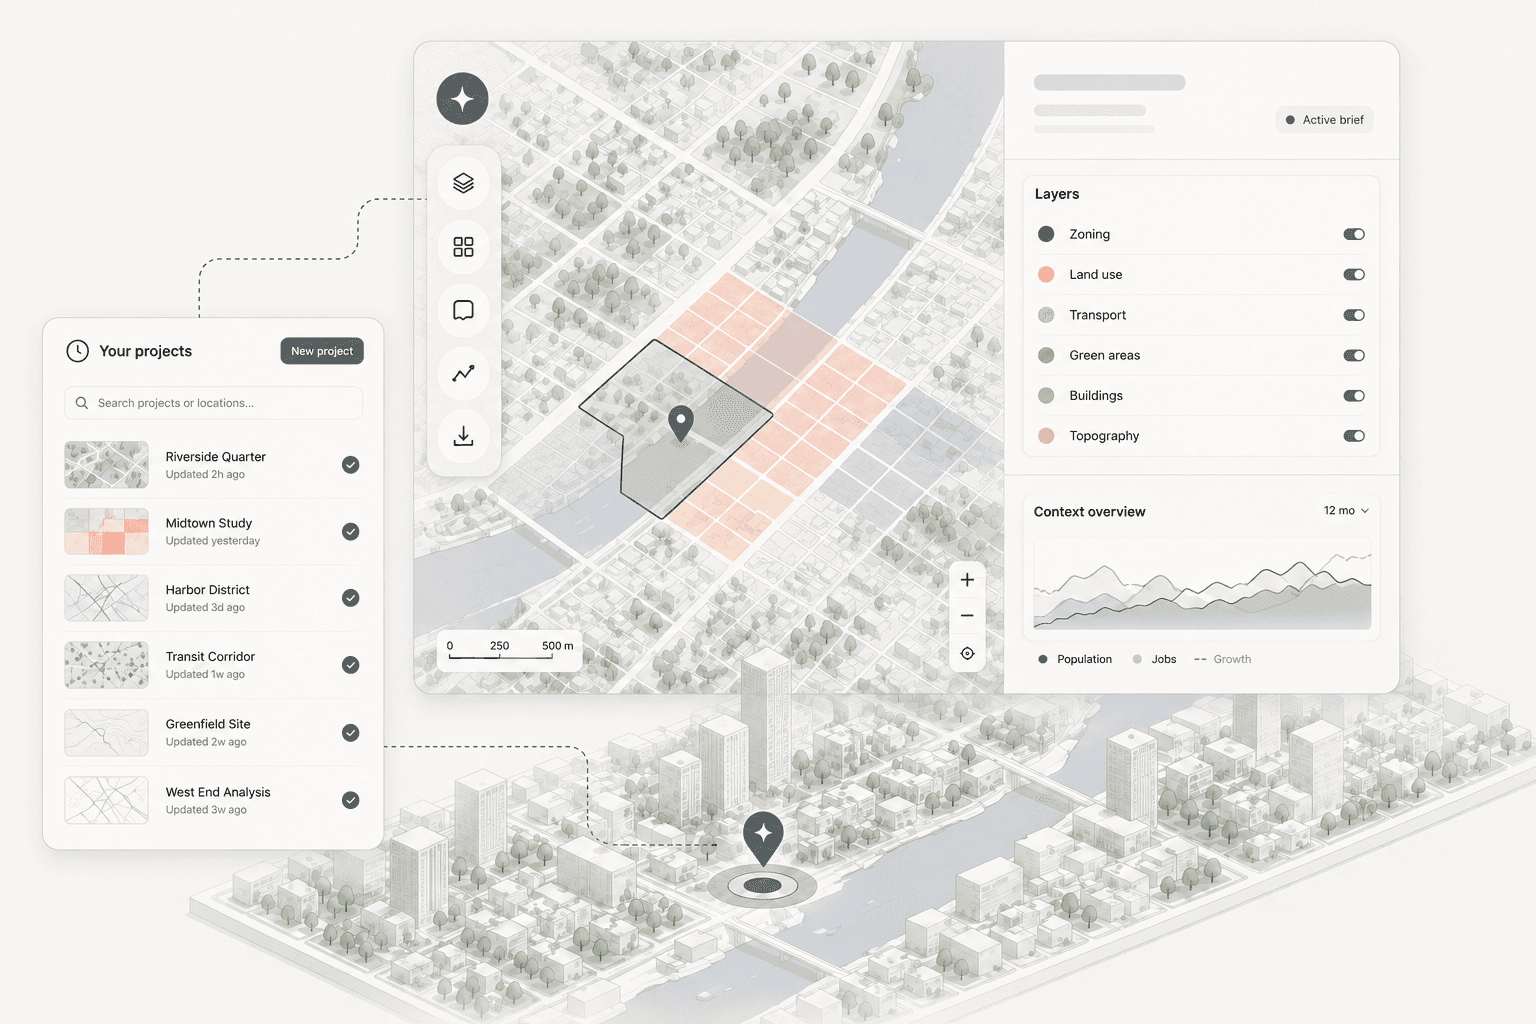This screenshot has height=1024, width=1536.
Task: Zoom in with the plus button
Action: point(967,580)
